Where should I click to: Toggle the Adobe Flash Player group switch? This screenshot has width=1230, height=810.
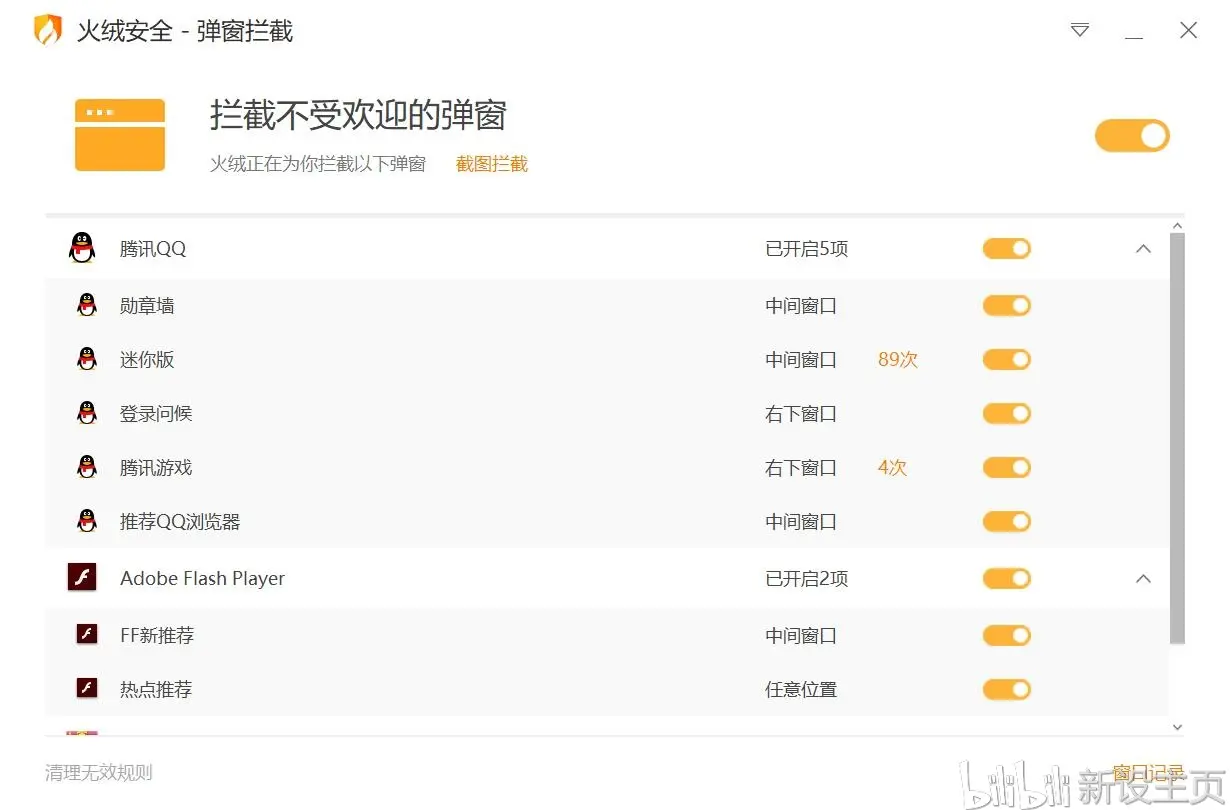coord(1007,579)
